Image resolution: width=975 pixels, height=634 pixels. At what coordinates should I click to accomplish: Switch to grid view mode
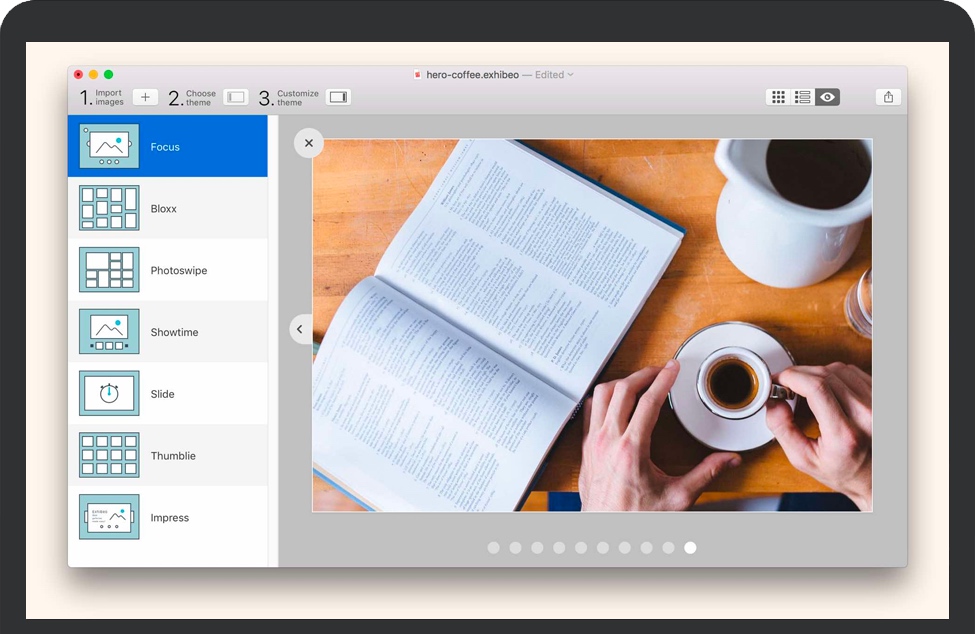[x=778, y=97]
